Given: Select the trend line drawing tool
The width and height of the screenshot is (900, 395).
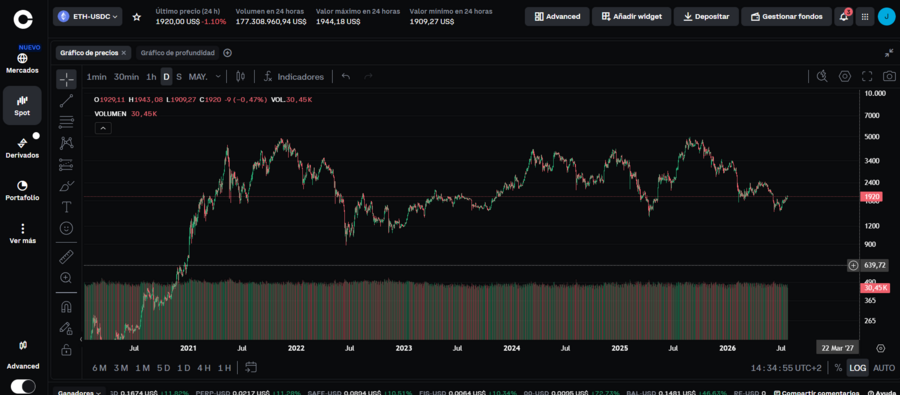Looking at the screenshot, I should (x=66, y=101).
